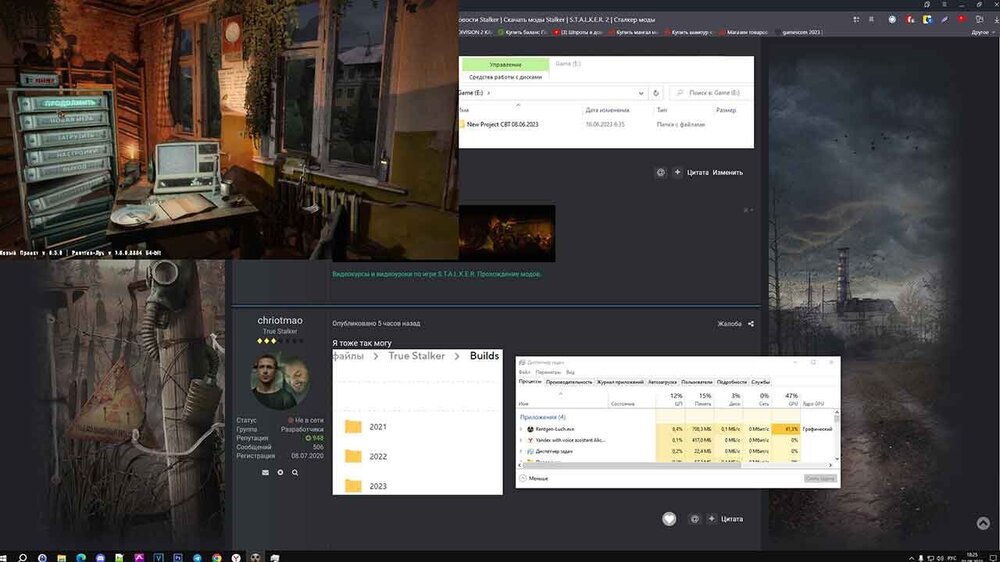Report the post via the Жалоба link

click(x=729, y=324)
